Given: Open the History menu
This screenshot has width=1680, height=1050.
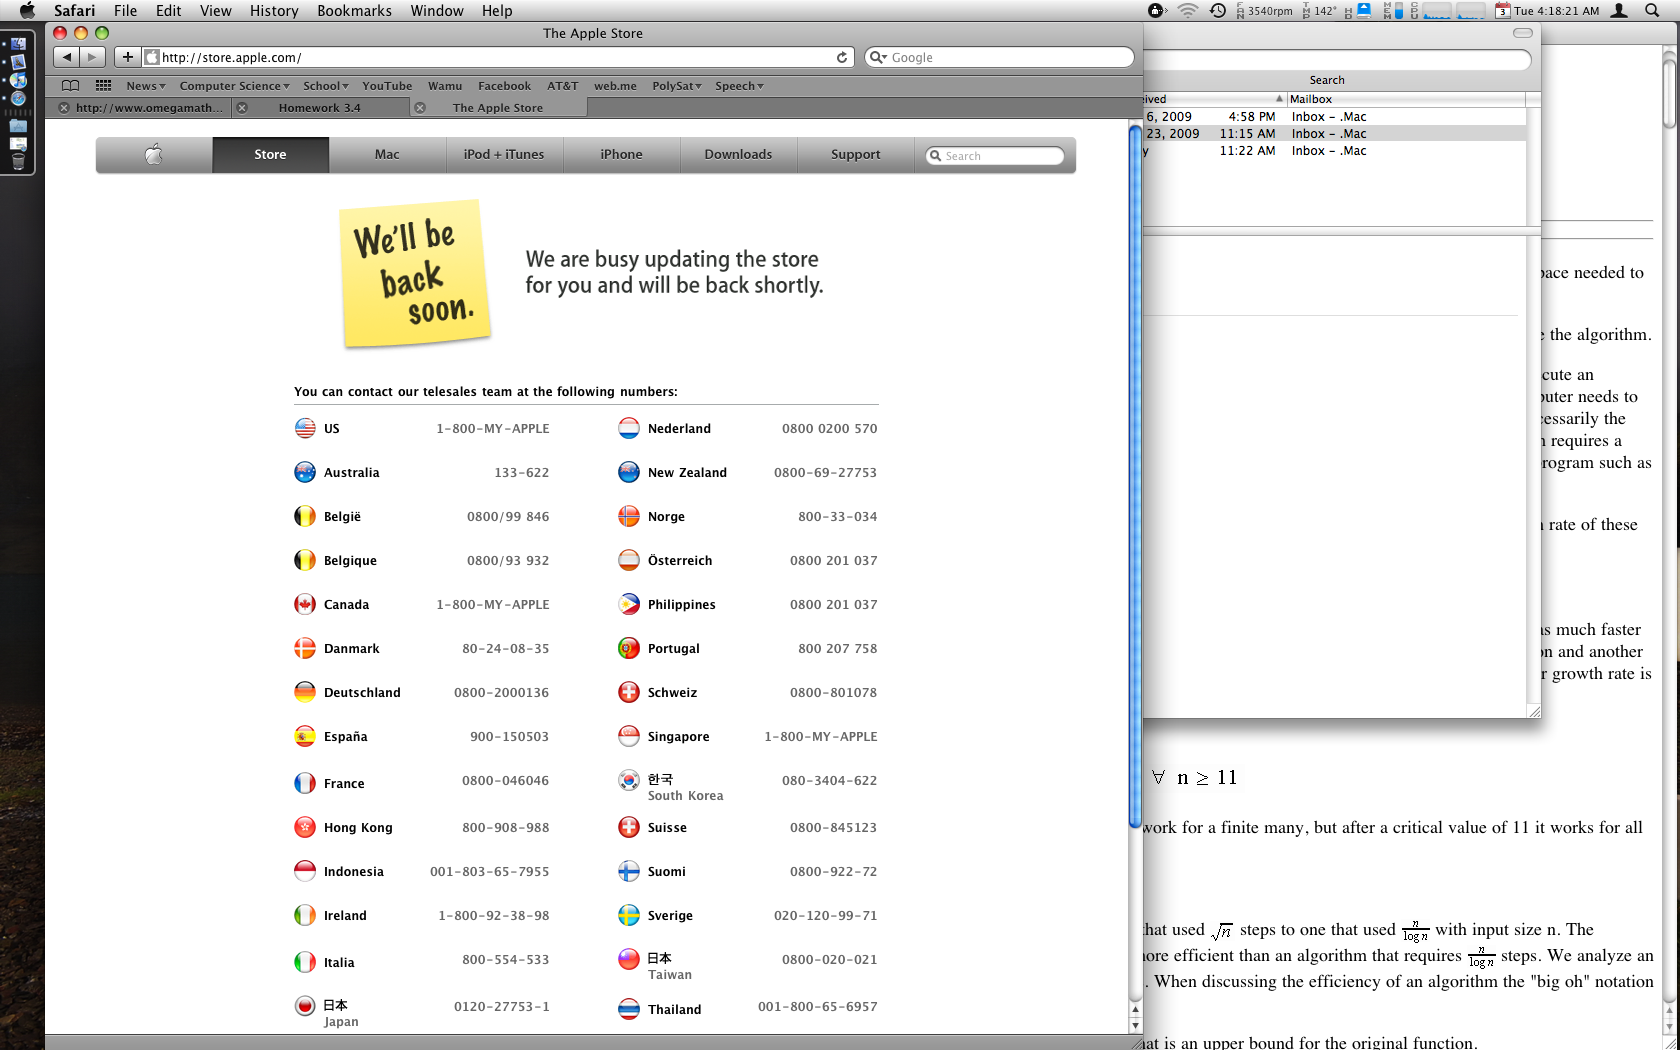Looking at the screenshot, I should [x=274, y=11].
